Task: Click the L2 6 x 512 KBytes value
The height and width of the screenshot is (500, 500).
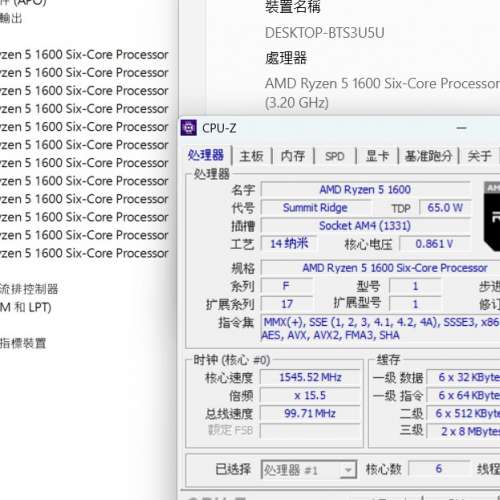Action: click(x=464, y=413)
